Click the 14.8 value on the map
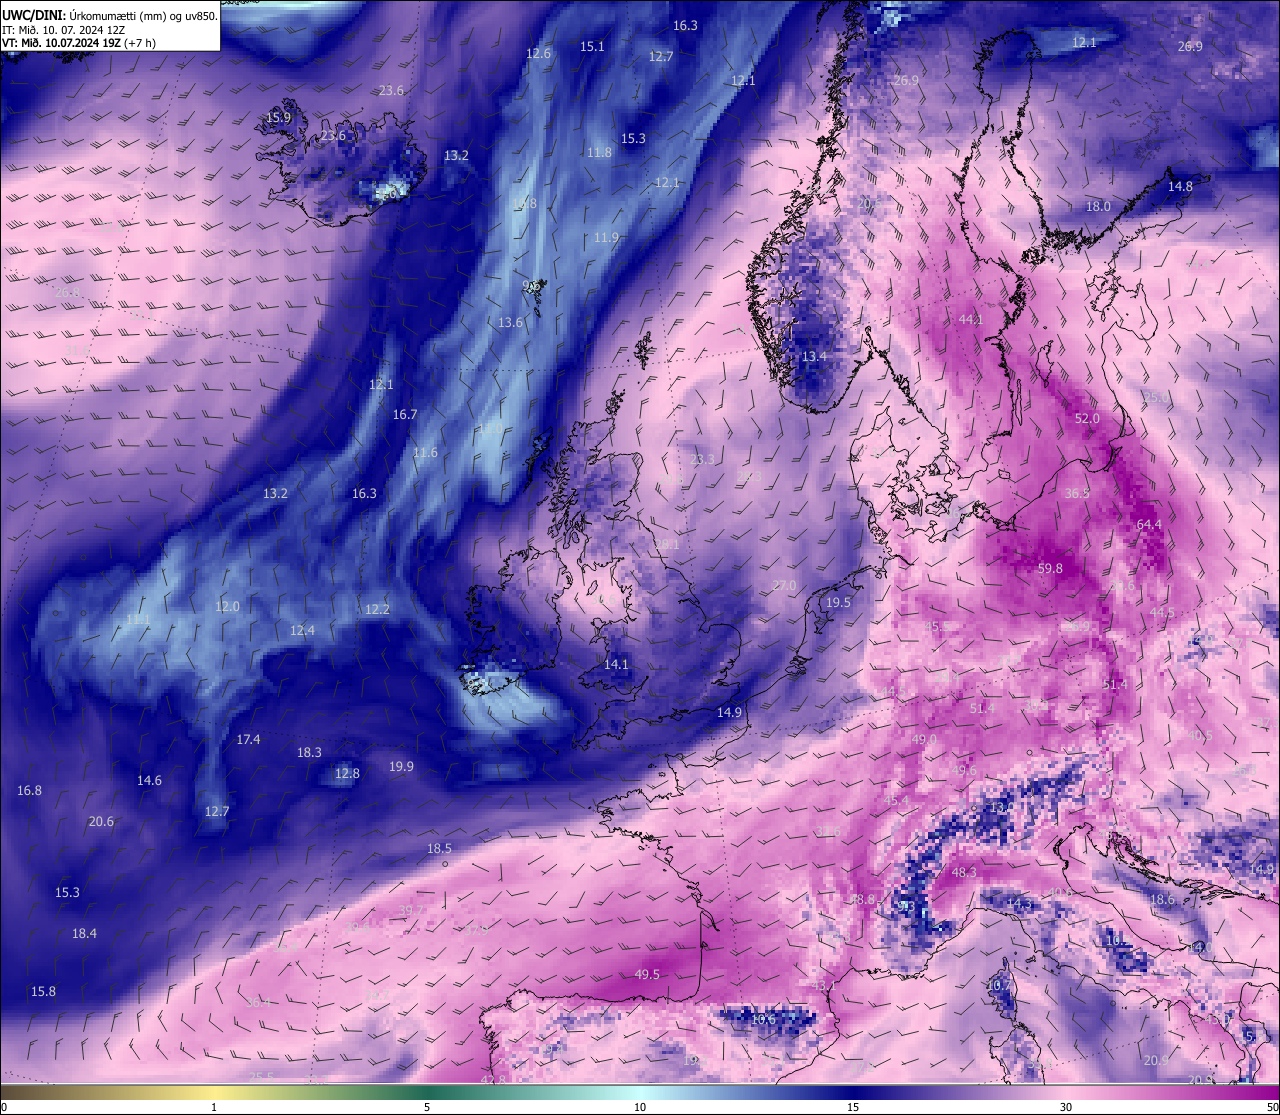The height and width of the screenshot is (1115, 1280). (x=1180, y=186)
